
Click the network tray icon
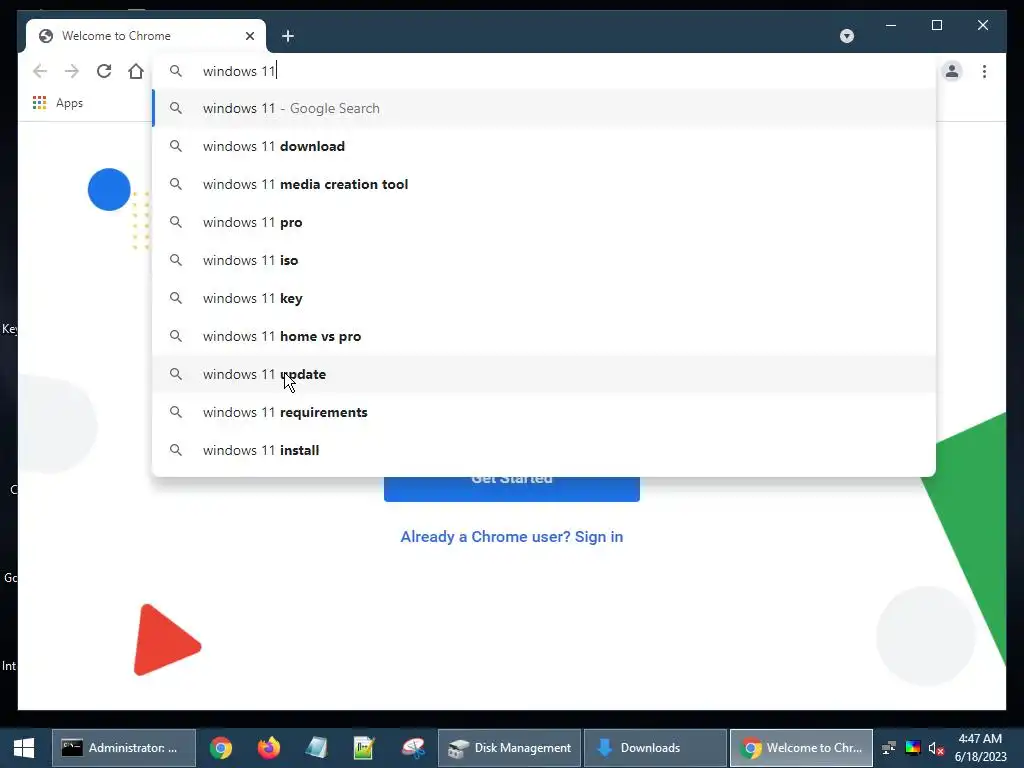coord(889,748)
